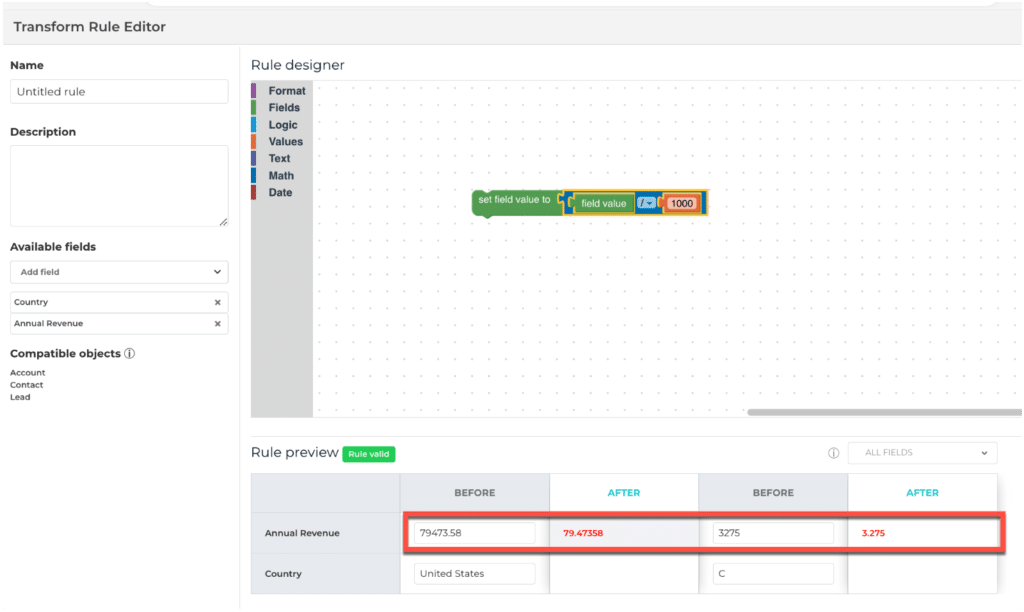
Task: Select the Logic block category
Action: pos(283,125)
